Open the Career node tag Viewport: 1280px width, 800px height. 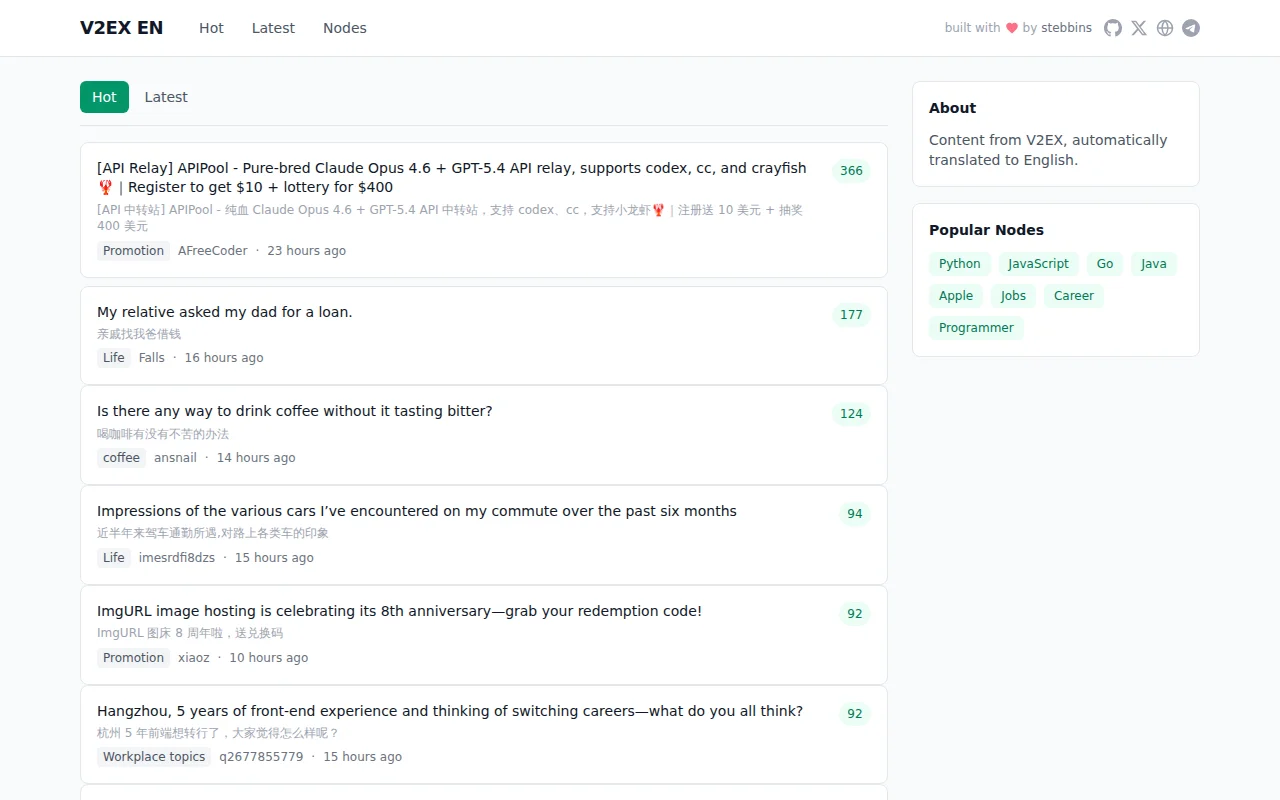[x=1074, y=296]
